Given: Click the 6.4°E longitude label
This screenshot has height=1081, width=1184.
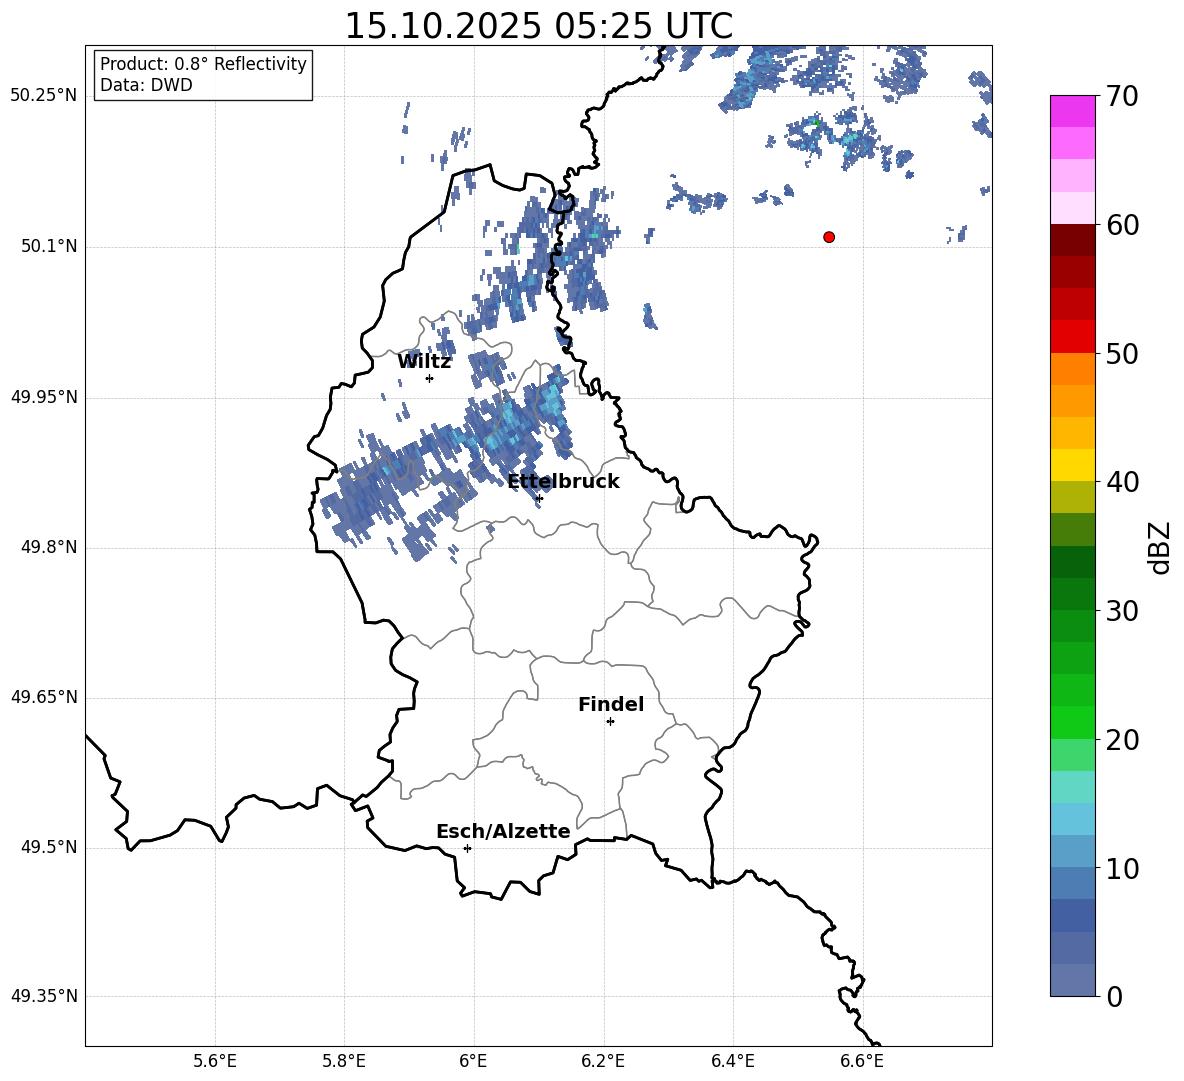Looking at the screenshot, I should [x=733, y=1061].
